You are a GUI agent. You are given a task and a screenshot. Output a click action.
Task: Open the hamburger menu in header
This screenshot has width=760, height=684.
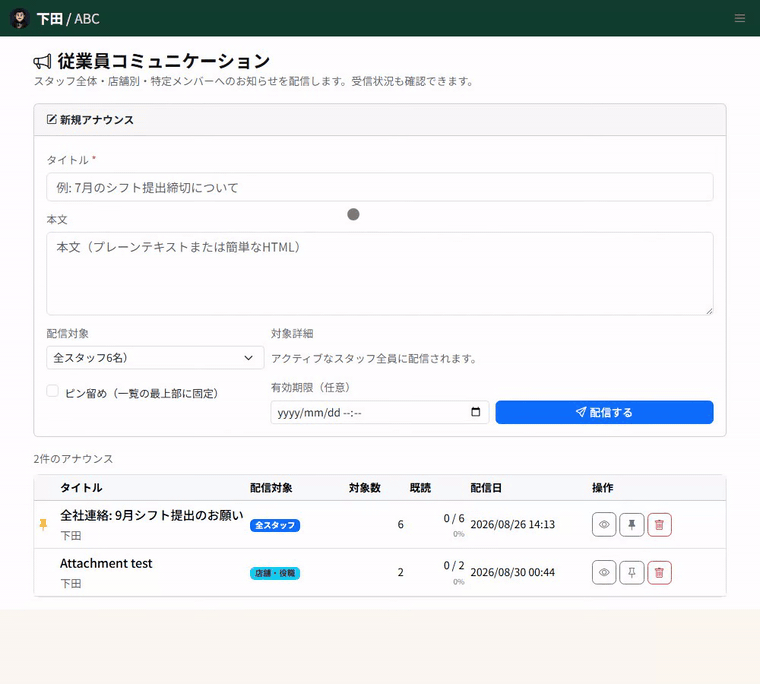[739, 18]
